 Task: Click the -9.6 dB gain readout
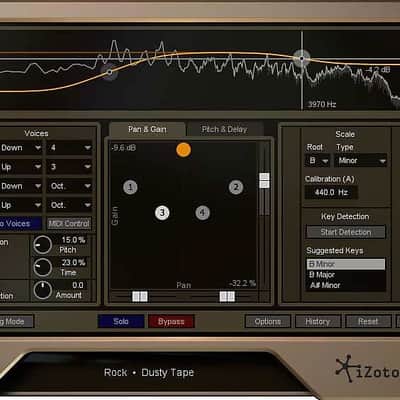coord(124,148)
